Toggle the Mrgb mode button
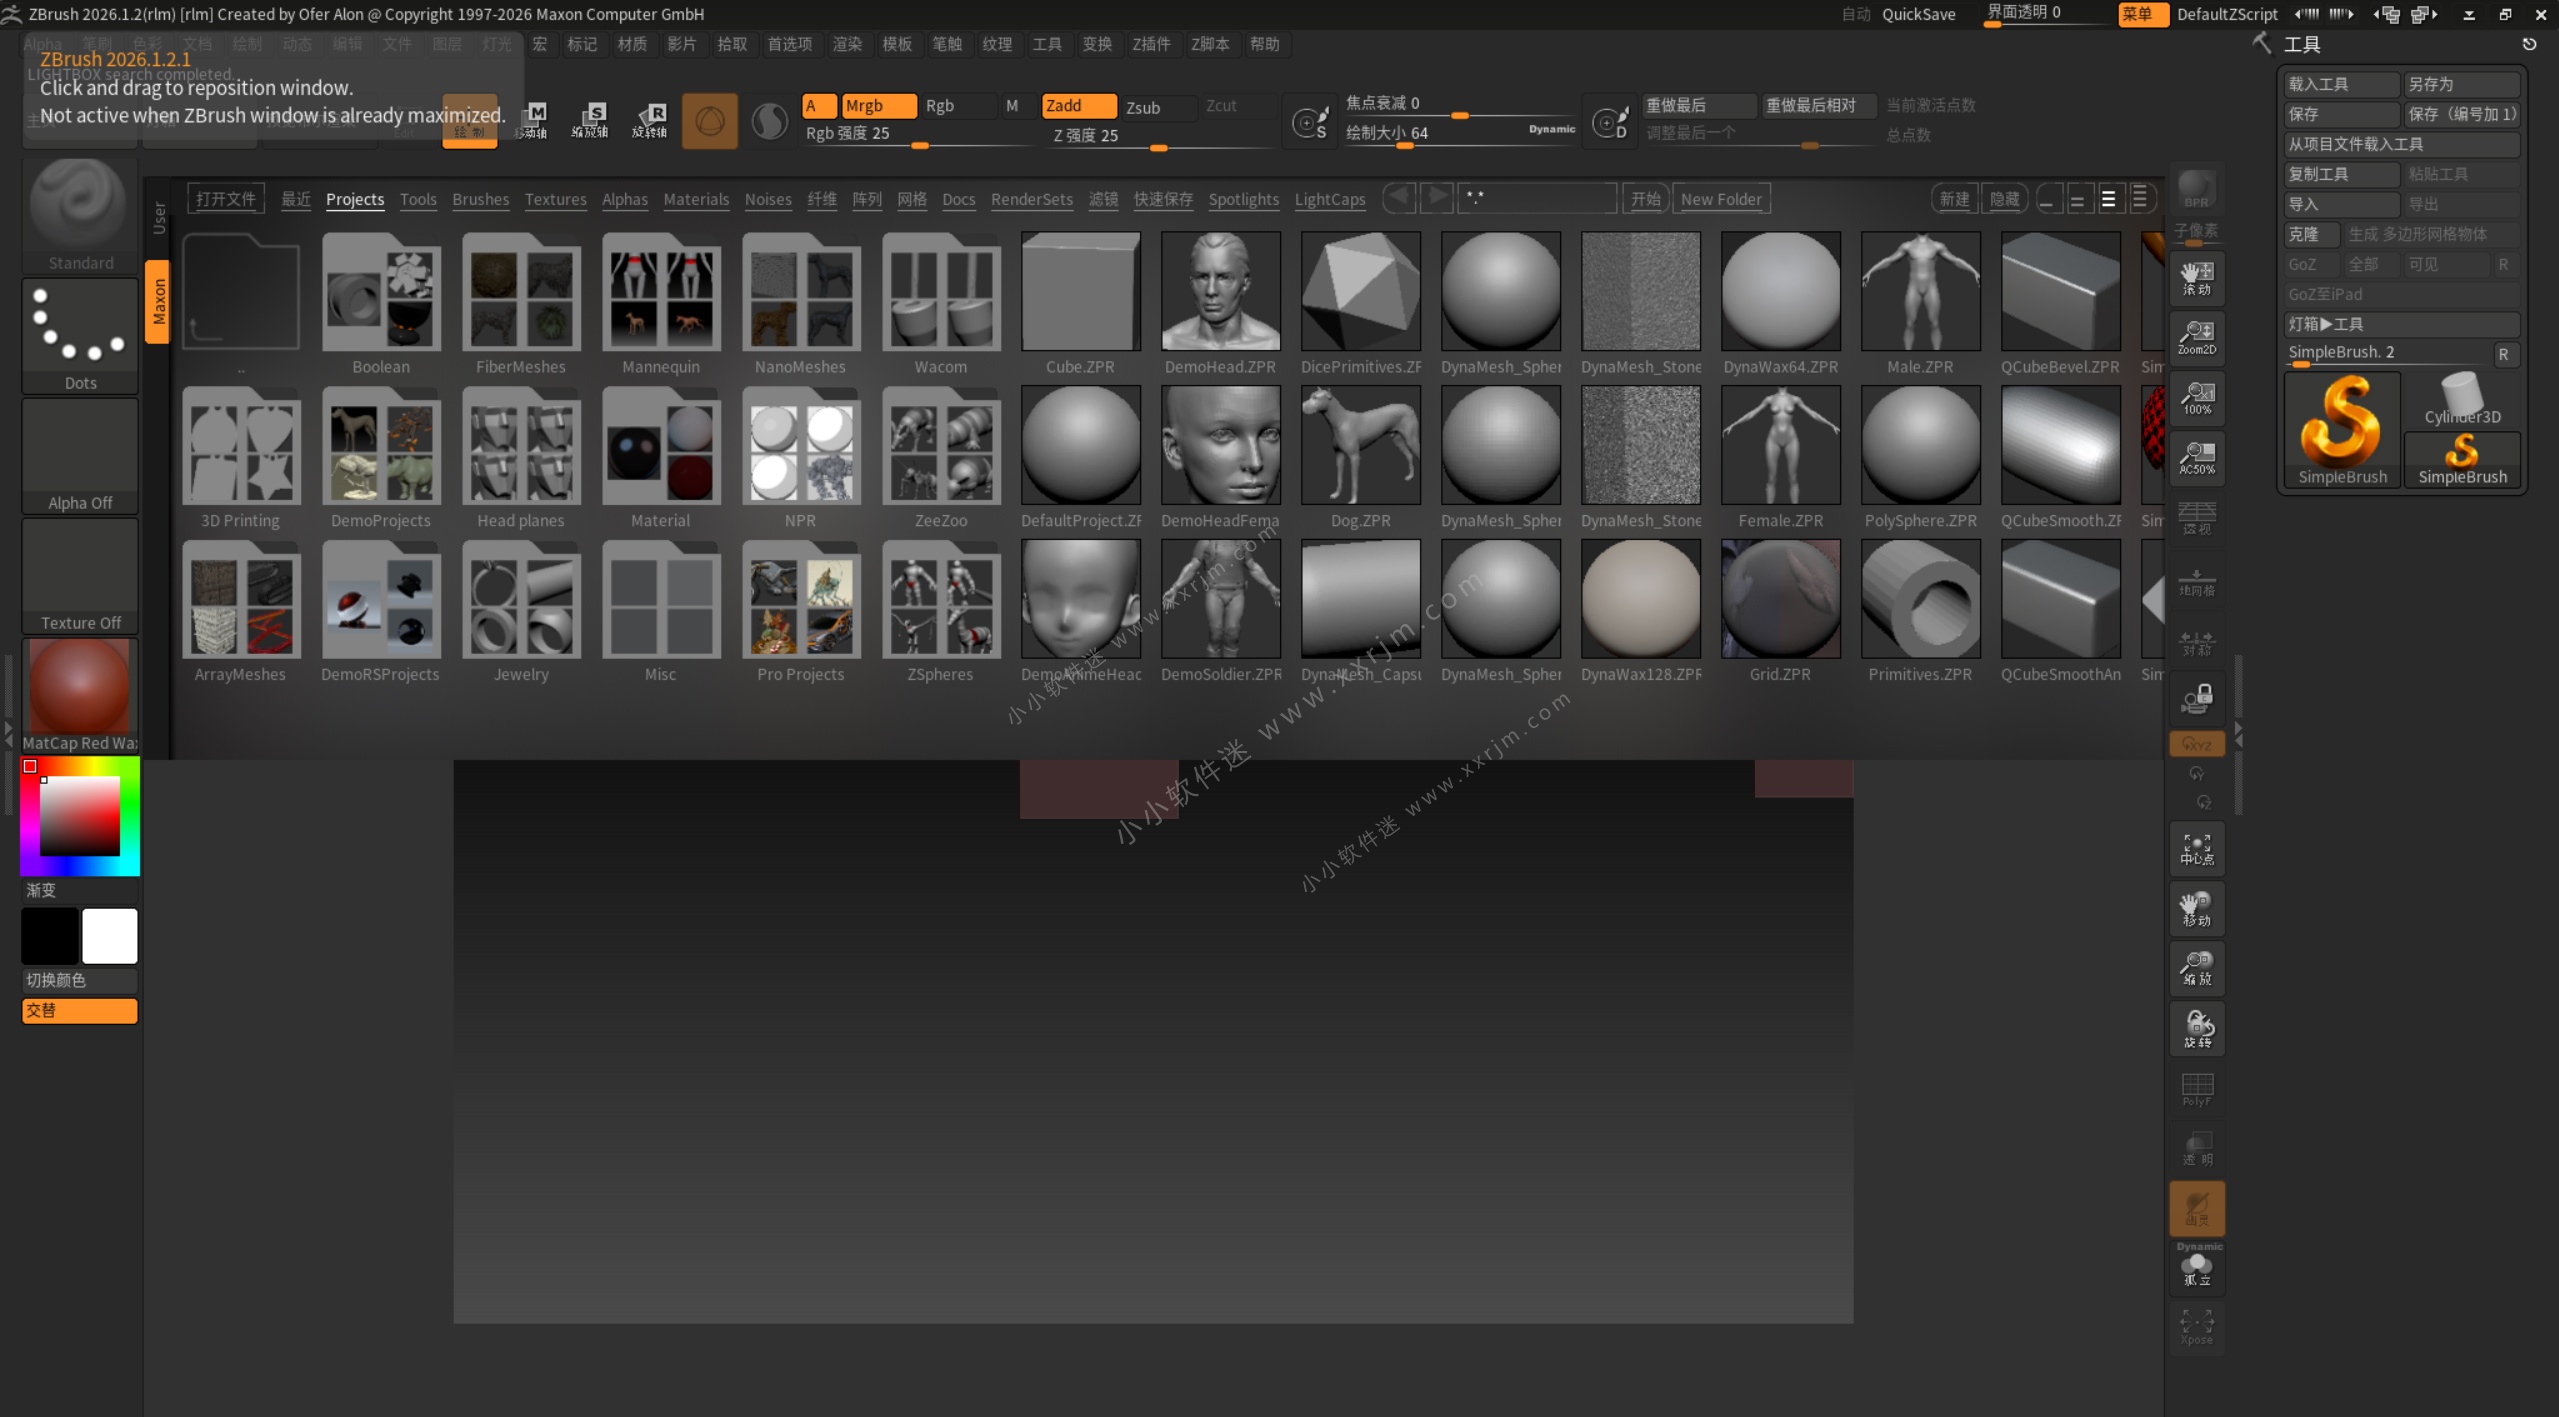Image resolution: width=2559 pixels, height=1417 pixels. [877, 105]
